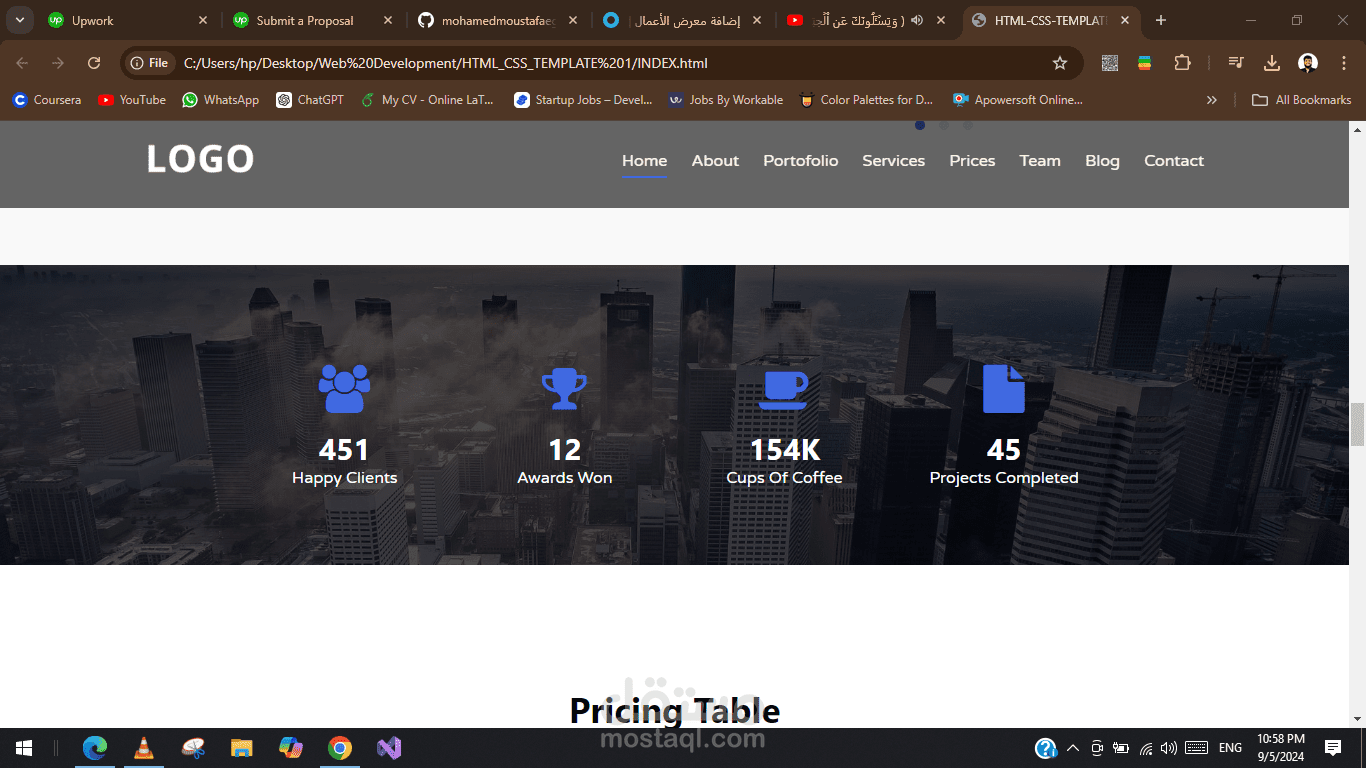The height and width of the screenshot is (768, 1366).
Task: Open the media controls music icon
Action: coord(1236,63)
